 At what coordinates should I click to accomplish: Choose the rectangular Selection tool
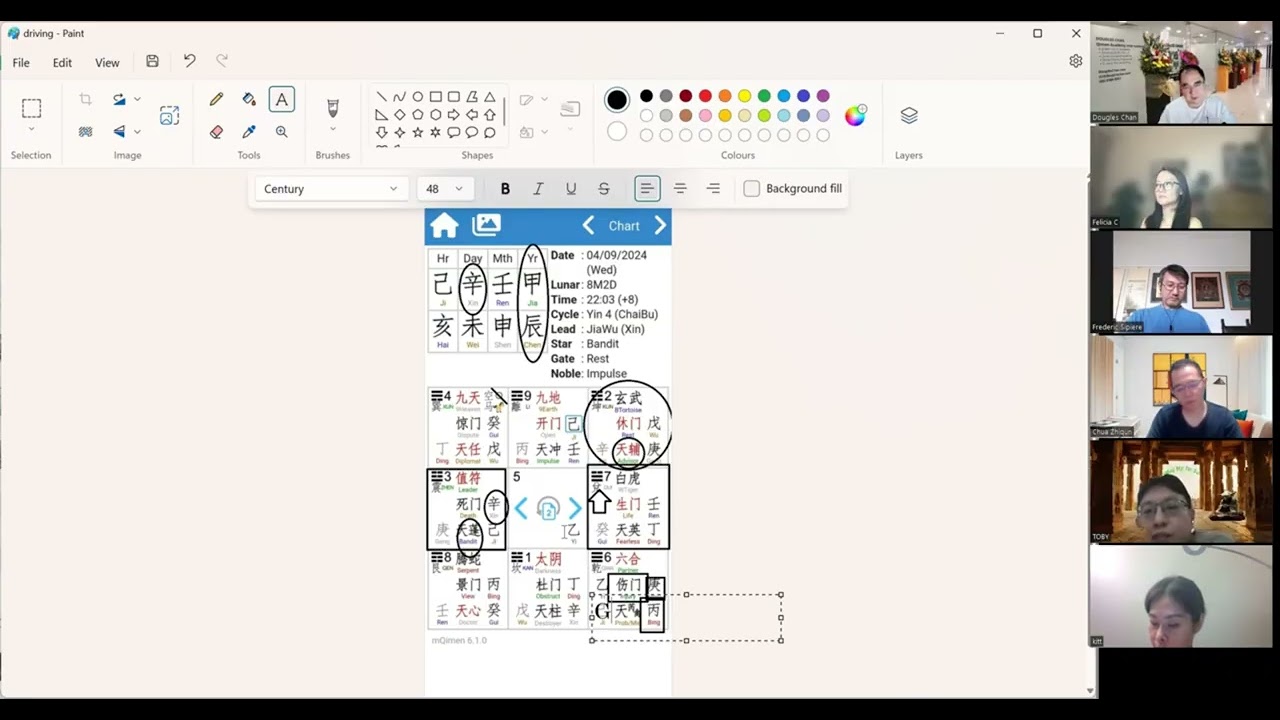[x=31, y=108]
